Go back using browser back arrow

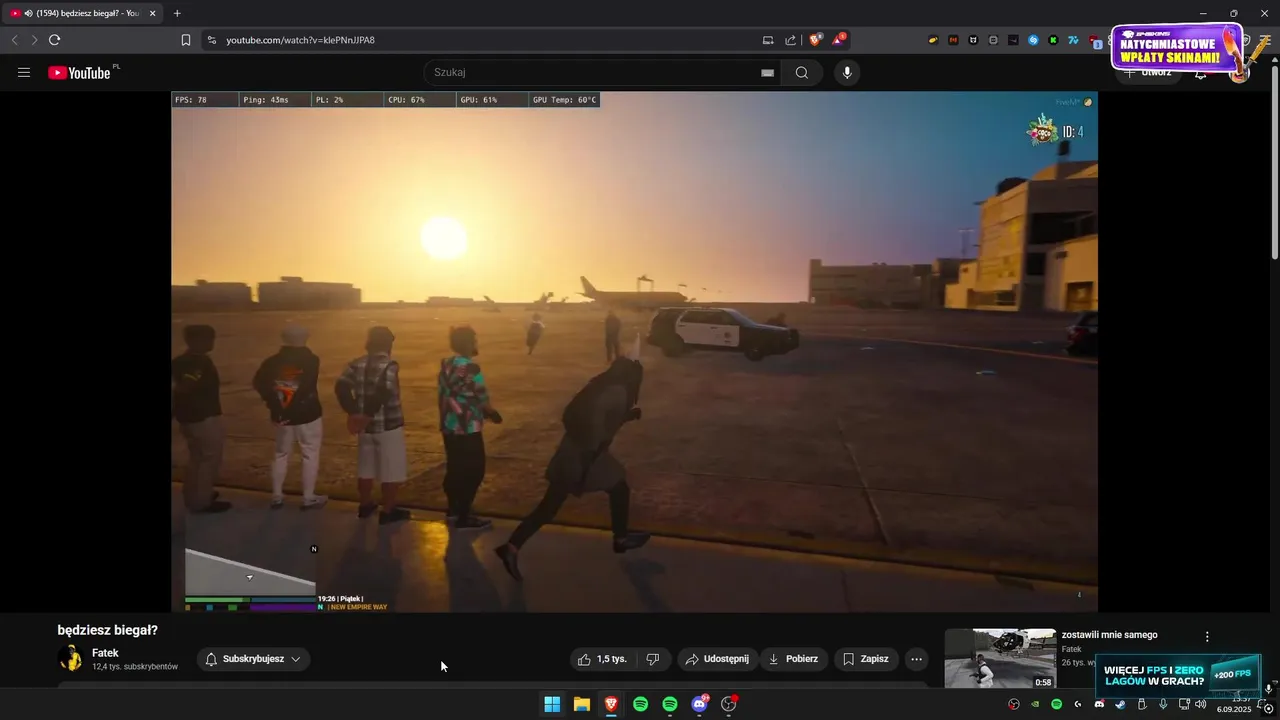click(x=14, y=40)
